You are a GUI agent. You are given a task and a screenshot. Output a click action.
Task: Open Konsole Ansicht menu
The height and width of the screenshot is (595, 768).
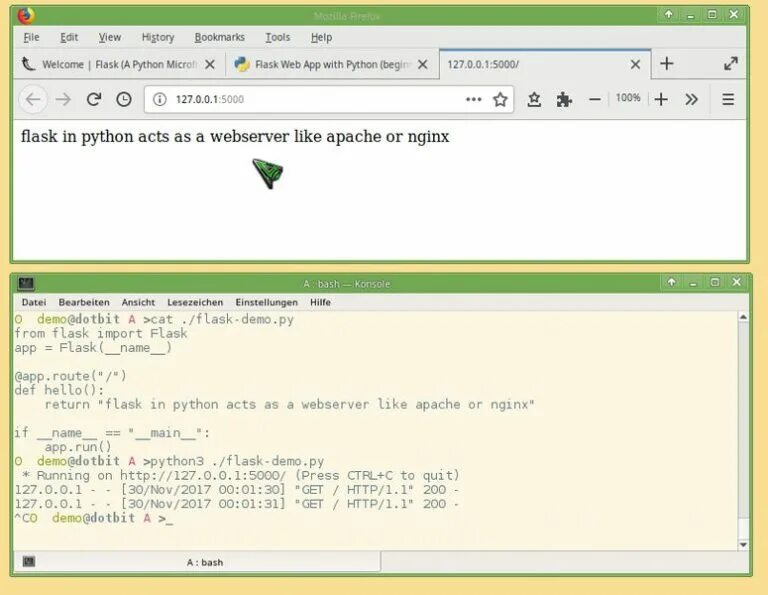coord(138,302)
